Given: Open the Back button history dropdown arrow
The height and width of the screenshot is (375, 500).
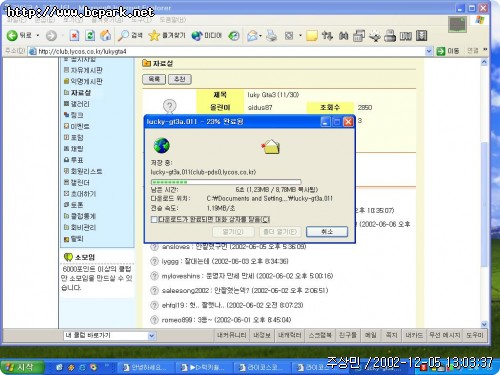Looking at the screenshot, I should [38, 35].
